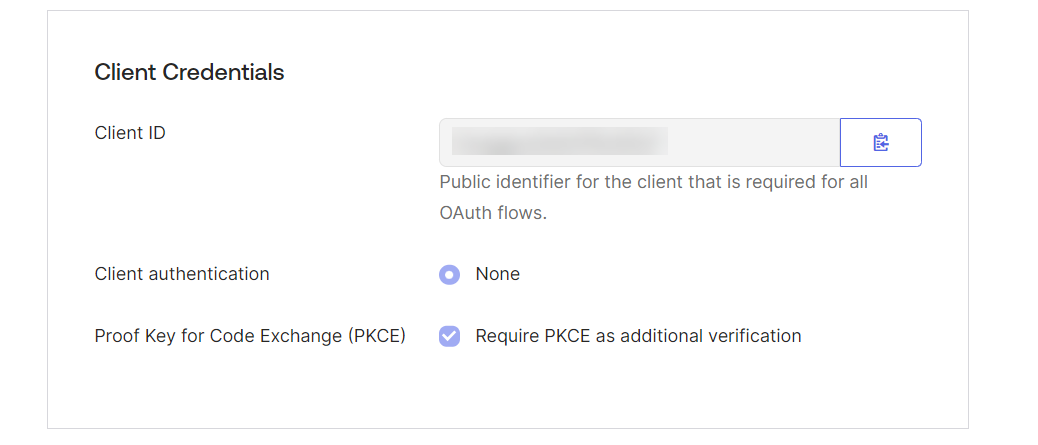Click the clipboard icon beside Client ID field
This screenshot has width=1038, height=445.
[x=880, y=142]
